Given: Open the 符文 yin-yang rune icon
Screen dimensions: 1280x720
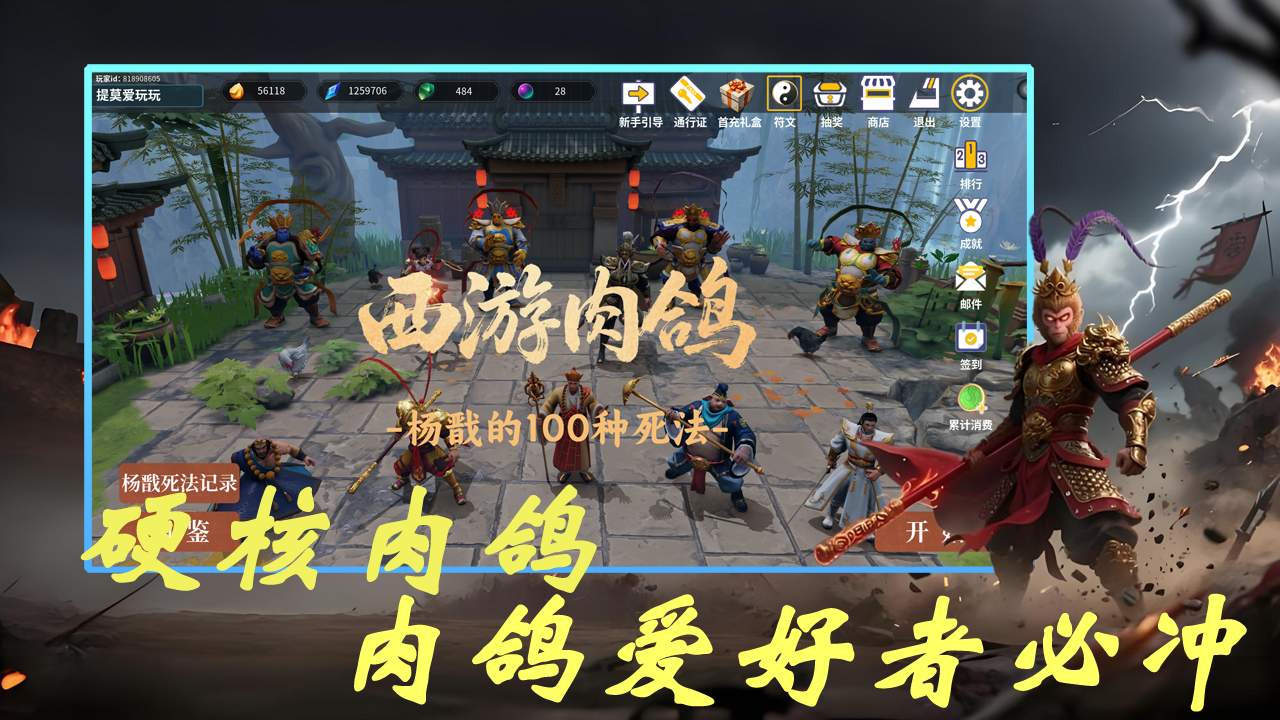Looking at the screenshot, I should click(x=784, y=94).
